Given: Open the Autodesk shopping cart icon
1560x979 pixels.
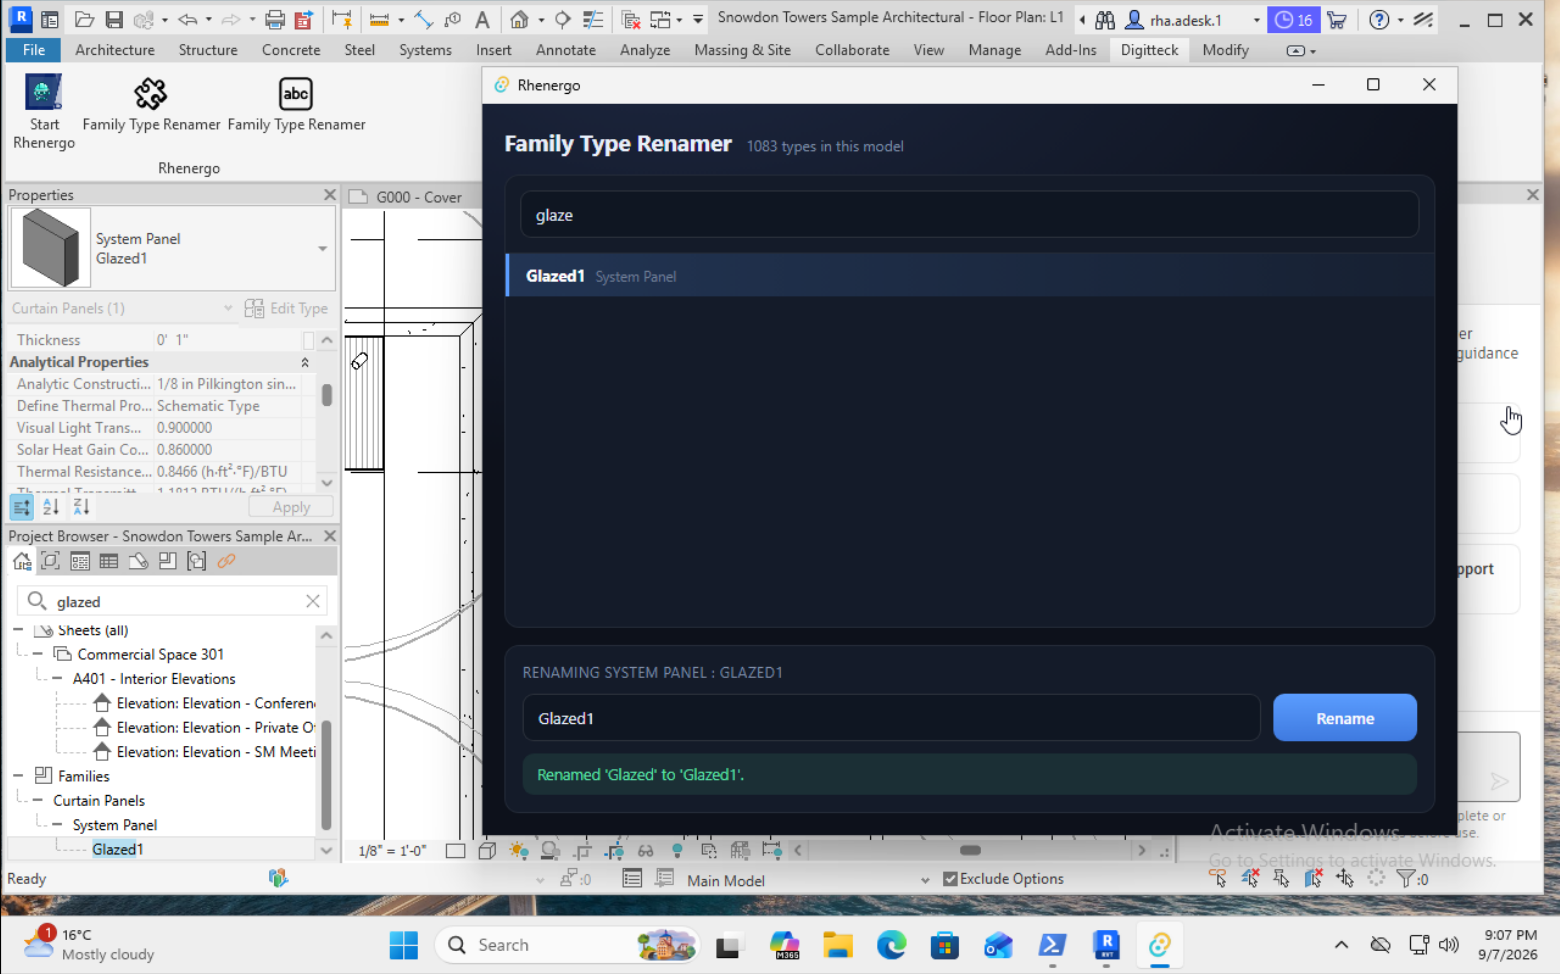Looking at the screenshot, I should coord(1337,20).
